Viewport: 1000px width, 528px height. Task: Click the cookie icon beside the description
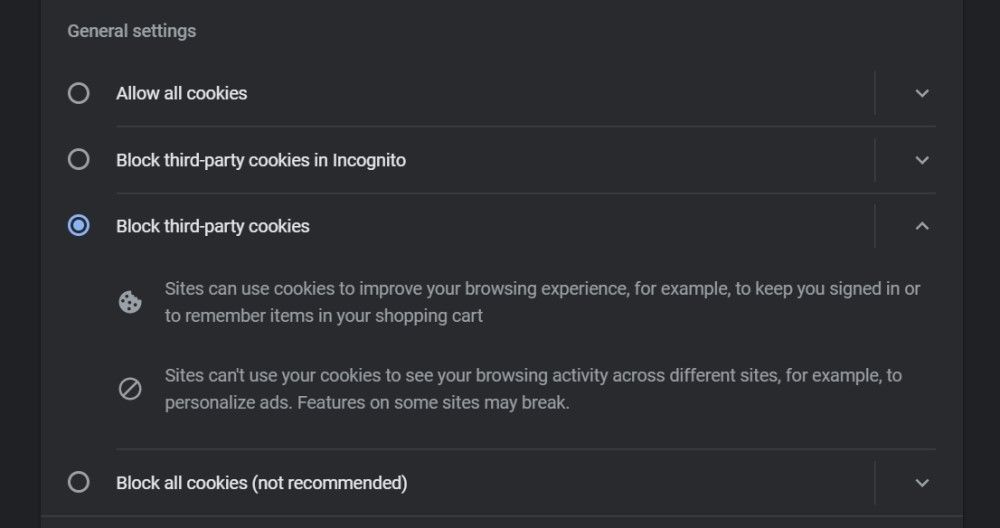point(130,302)
